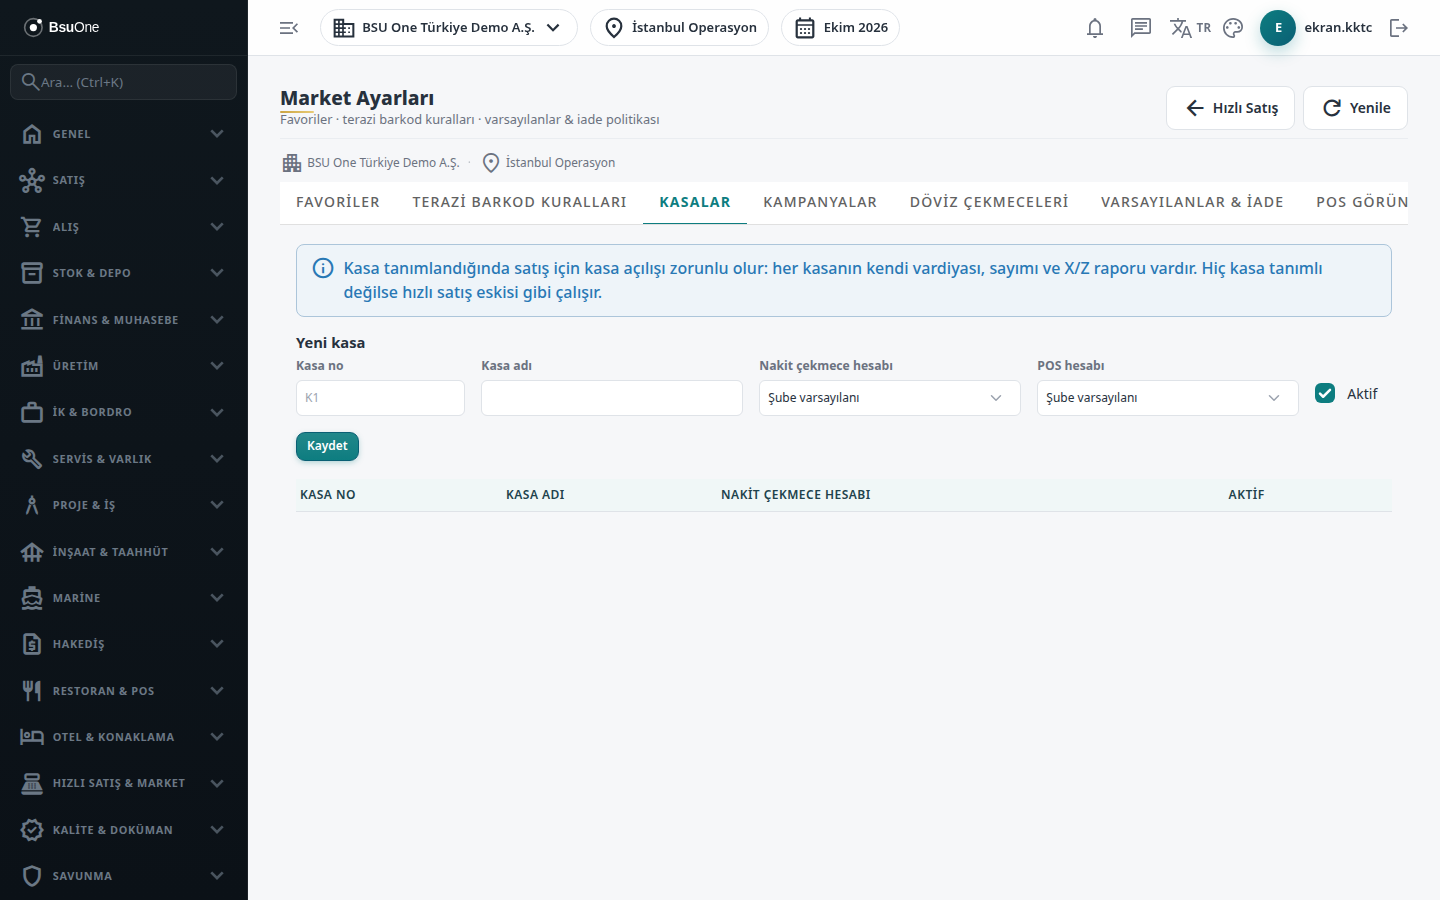Go to the Döviz Çekmeceleri tab

pos(989,202)
